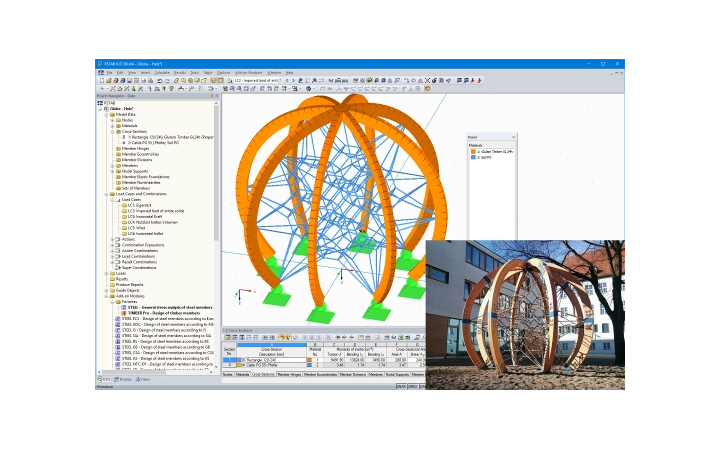720x450 pixels.
Task: Open the Help menu
Action: tap(289, 73)
